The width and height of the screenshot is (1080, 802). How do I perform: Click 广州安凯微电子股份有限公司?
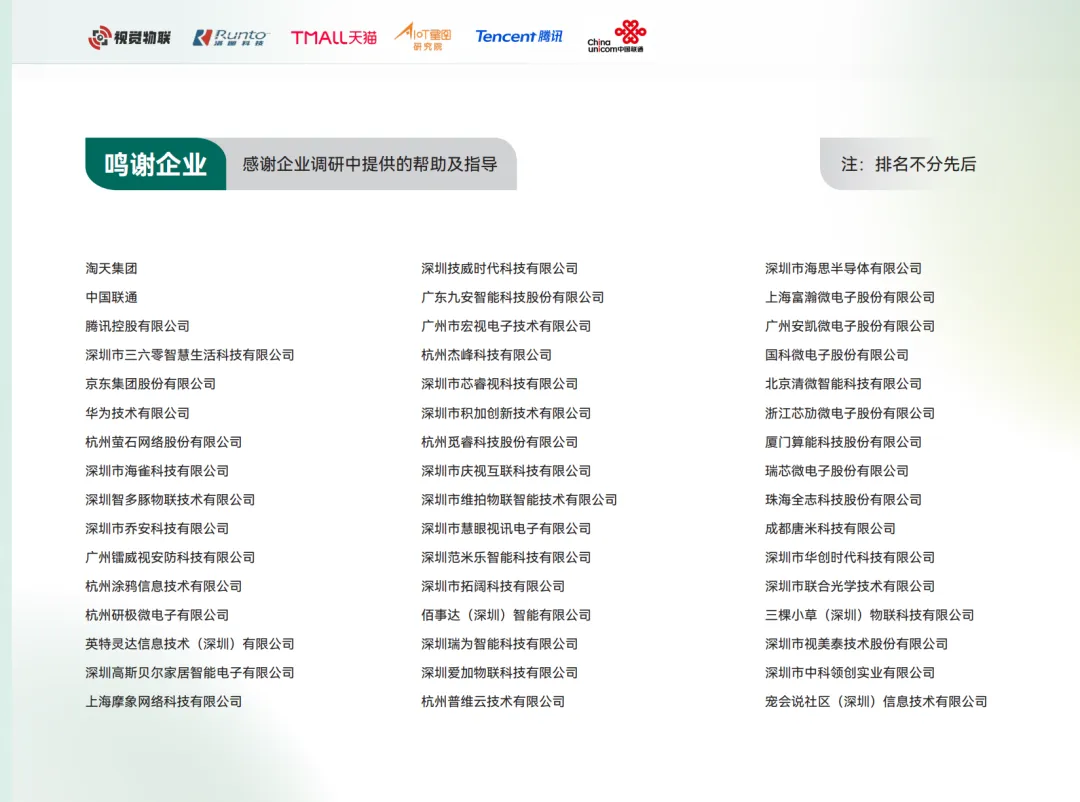850,326
